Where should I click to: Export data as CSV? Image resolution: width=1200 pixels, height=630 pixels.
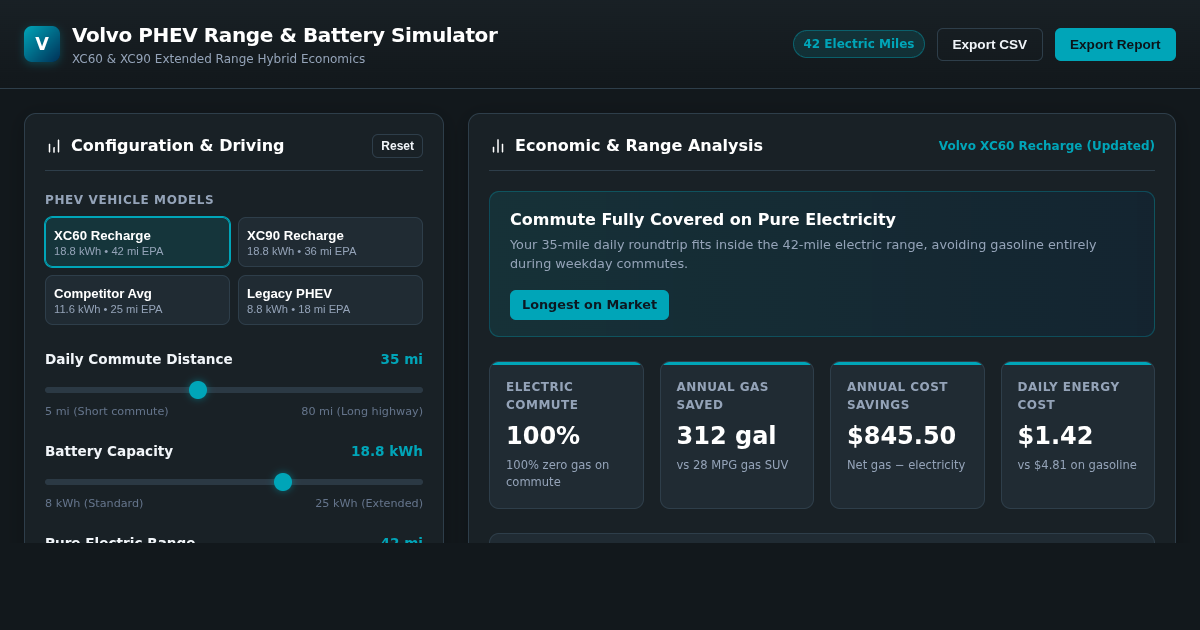tap(989, 44)
